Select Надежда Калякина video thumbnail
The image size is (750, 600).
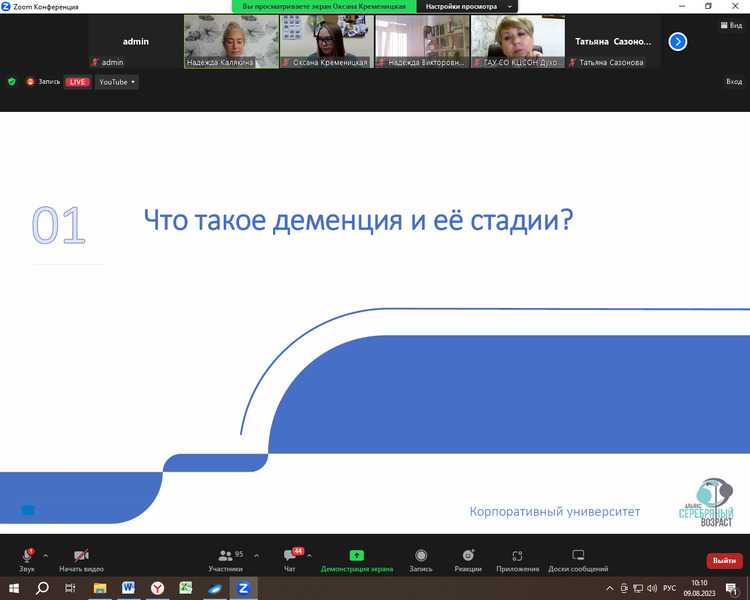pos(231,42)
